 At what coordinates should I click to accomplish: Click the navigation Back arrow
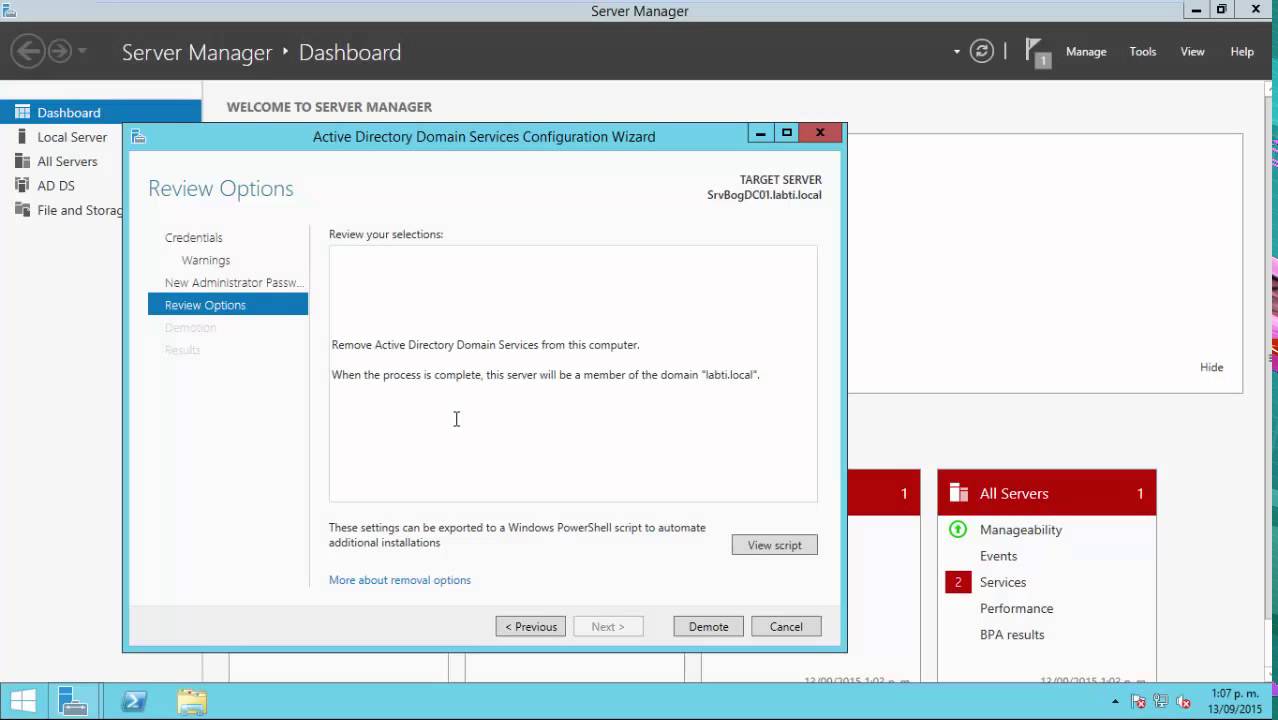[29, 51]
